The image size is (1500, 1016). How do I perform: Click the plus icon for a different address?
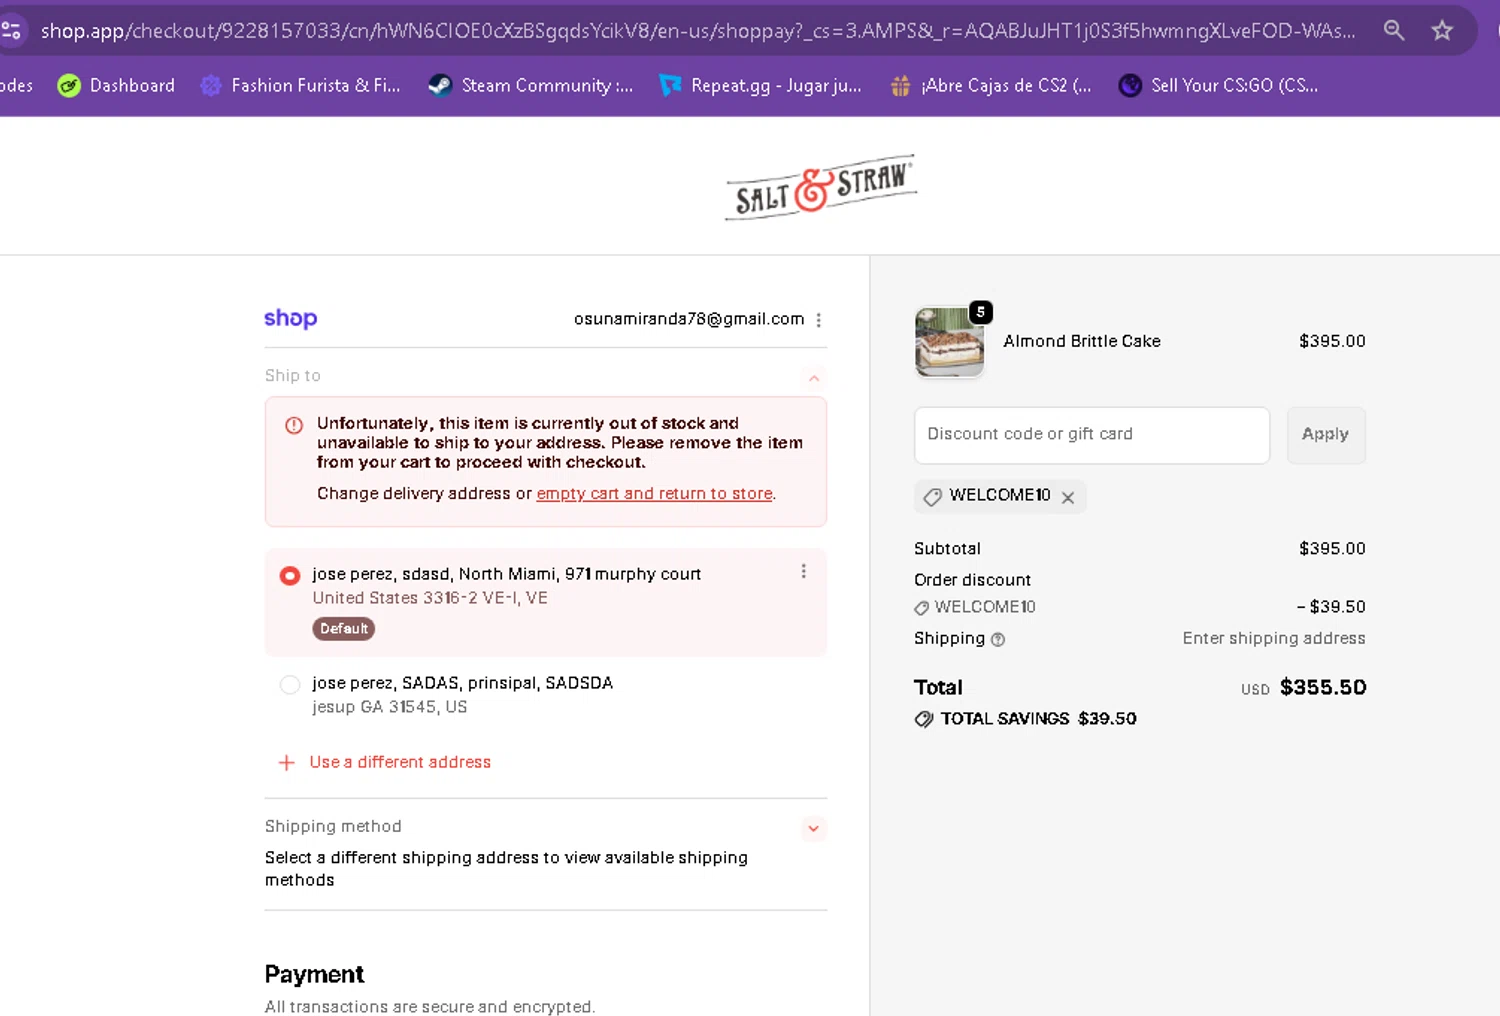pyautogui.click(x=287, y=763)
